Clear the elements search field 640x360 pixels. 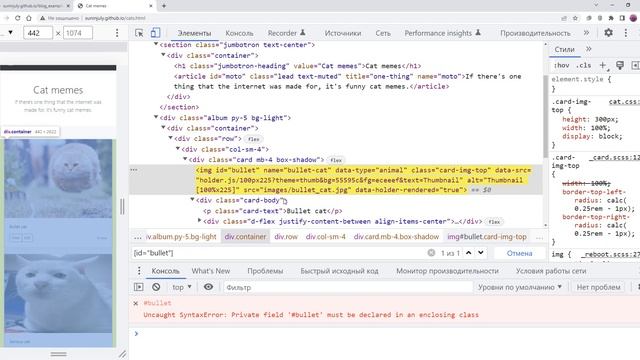(431, 253)
